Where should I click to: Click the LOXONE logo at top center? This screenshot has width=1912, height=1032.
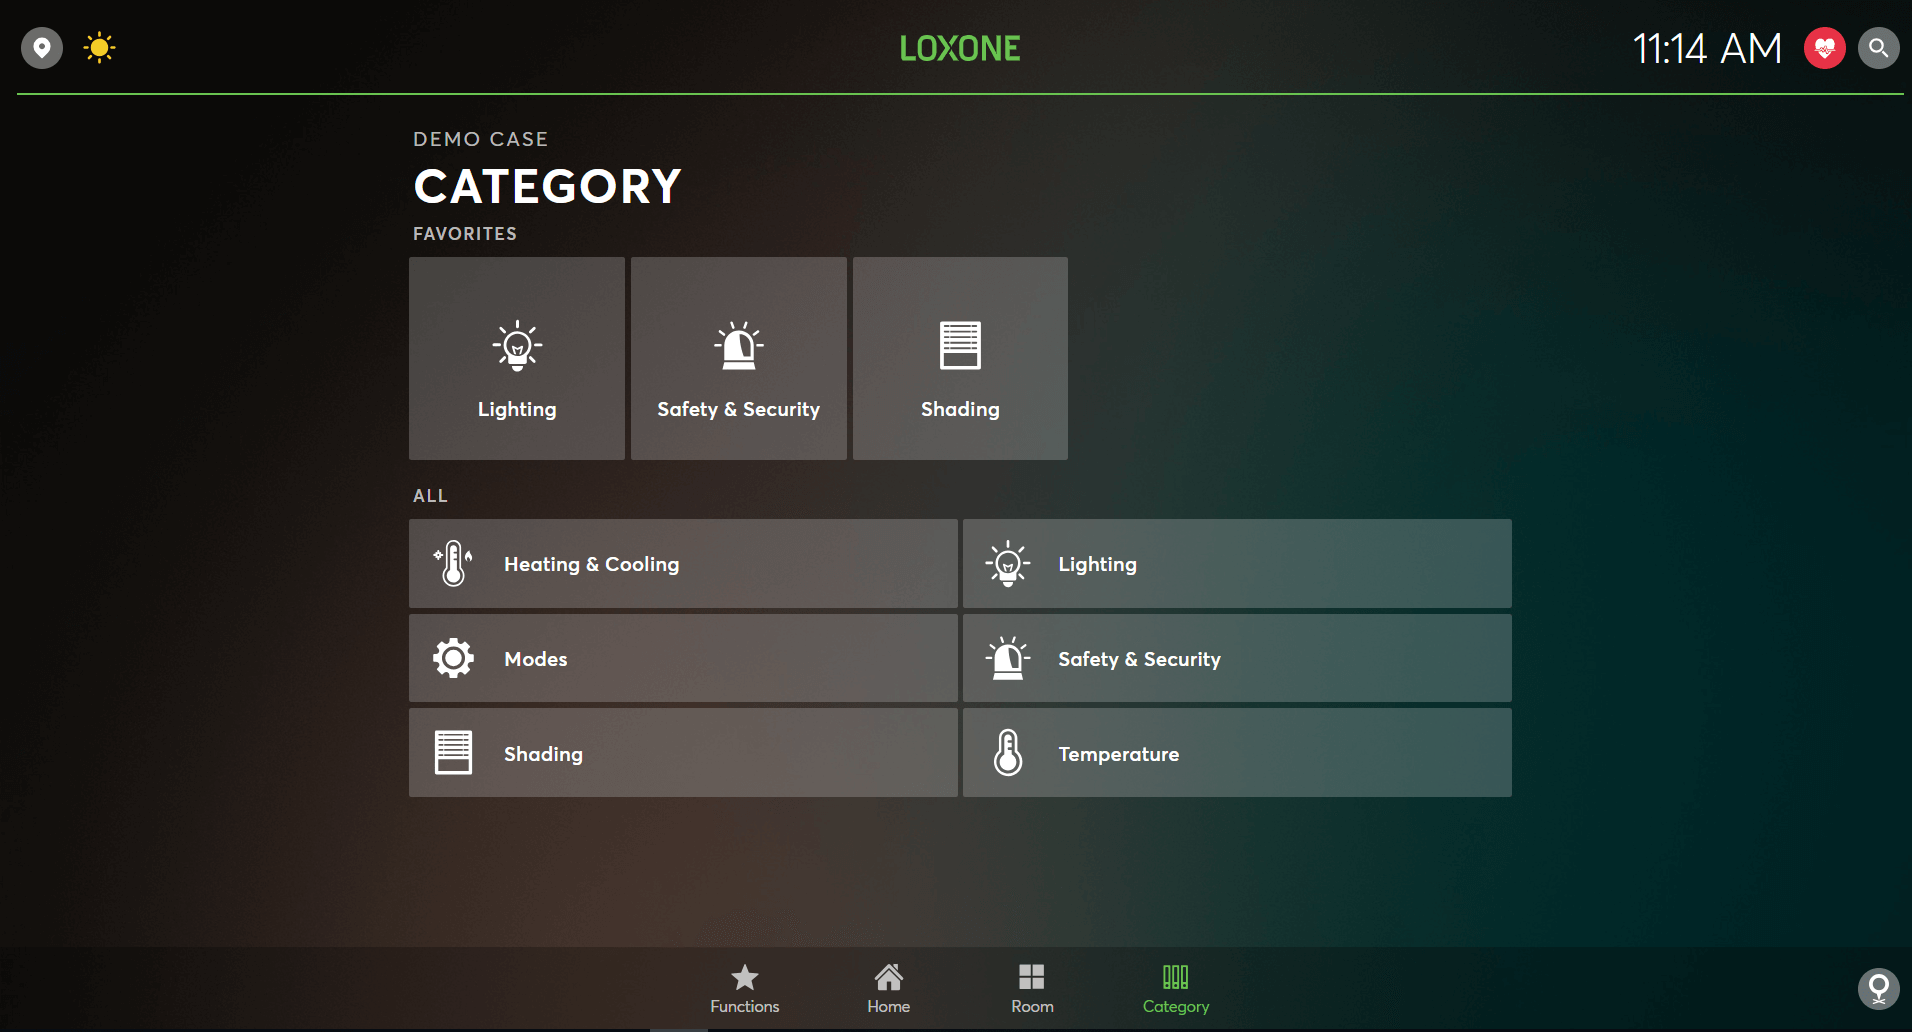pos(959,47)
